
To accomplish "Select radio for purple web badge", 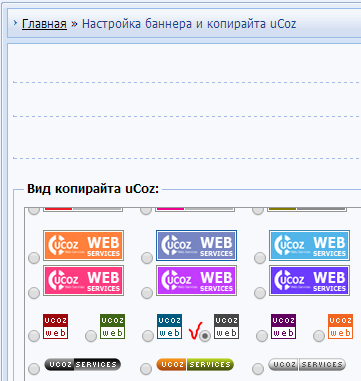I will pos(262,336).
